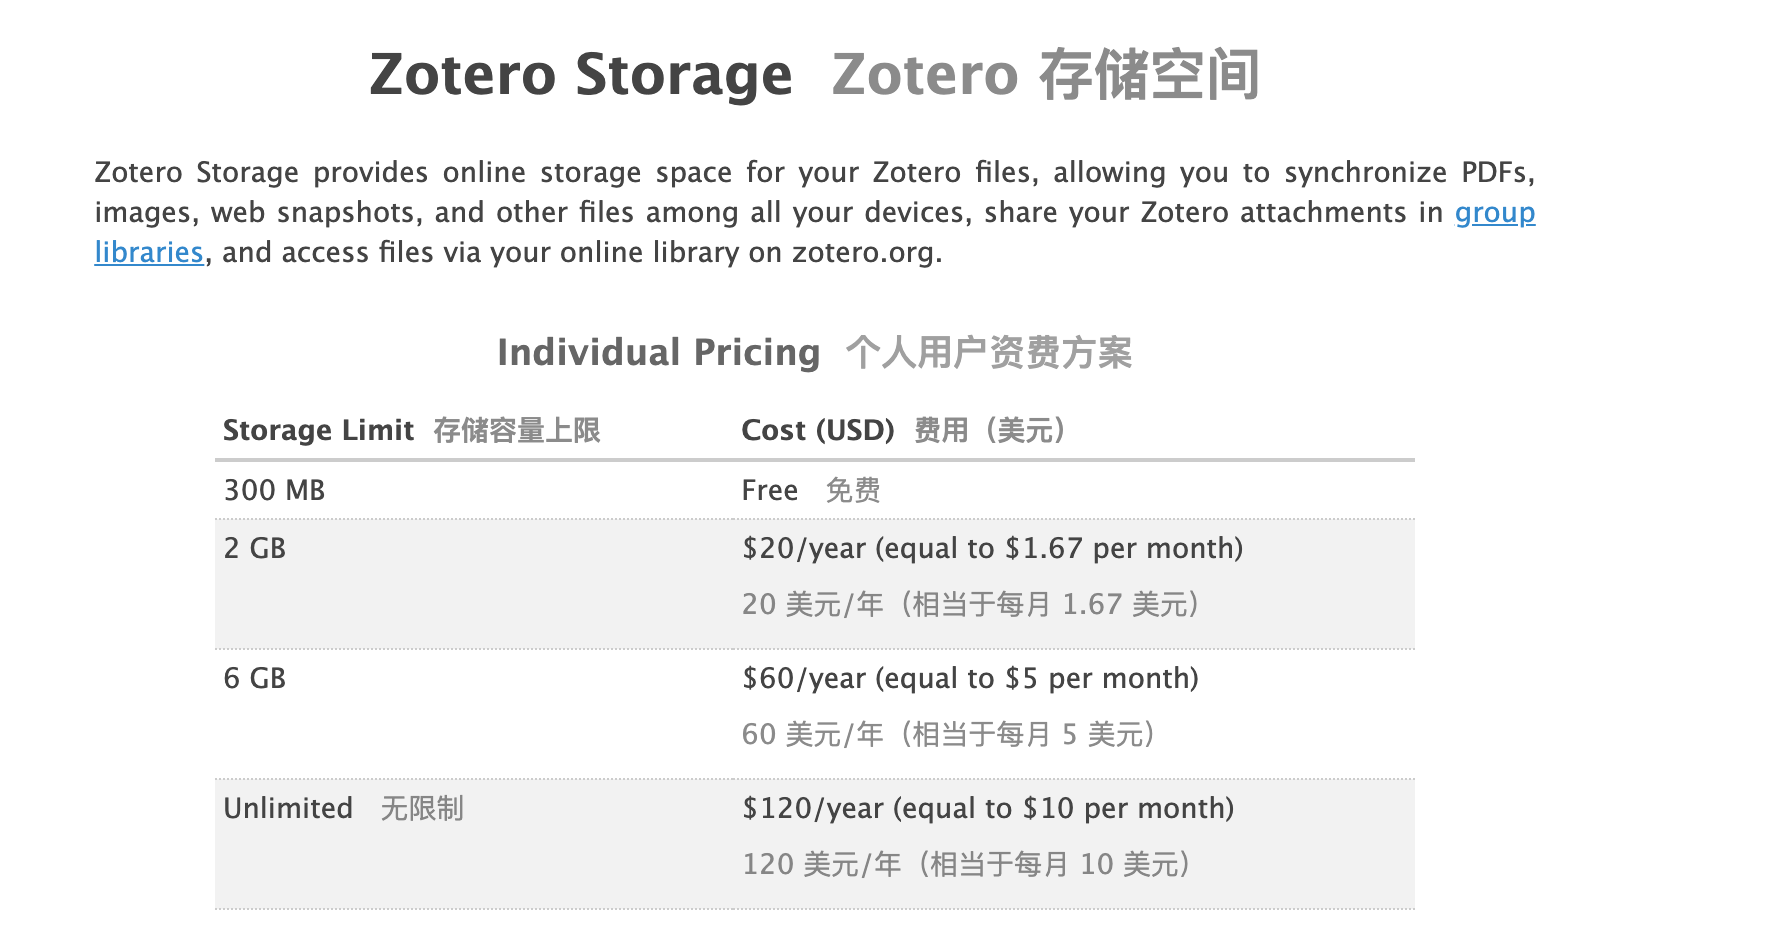Click the '20 美元/年' translation line

click(971, 604)
